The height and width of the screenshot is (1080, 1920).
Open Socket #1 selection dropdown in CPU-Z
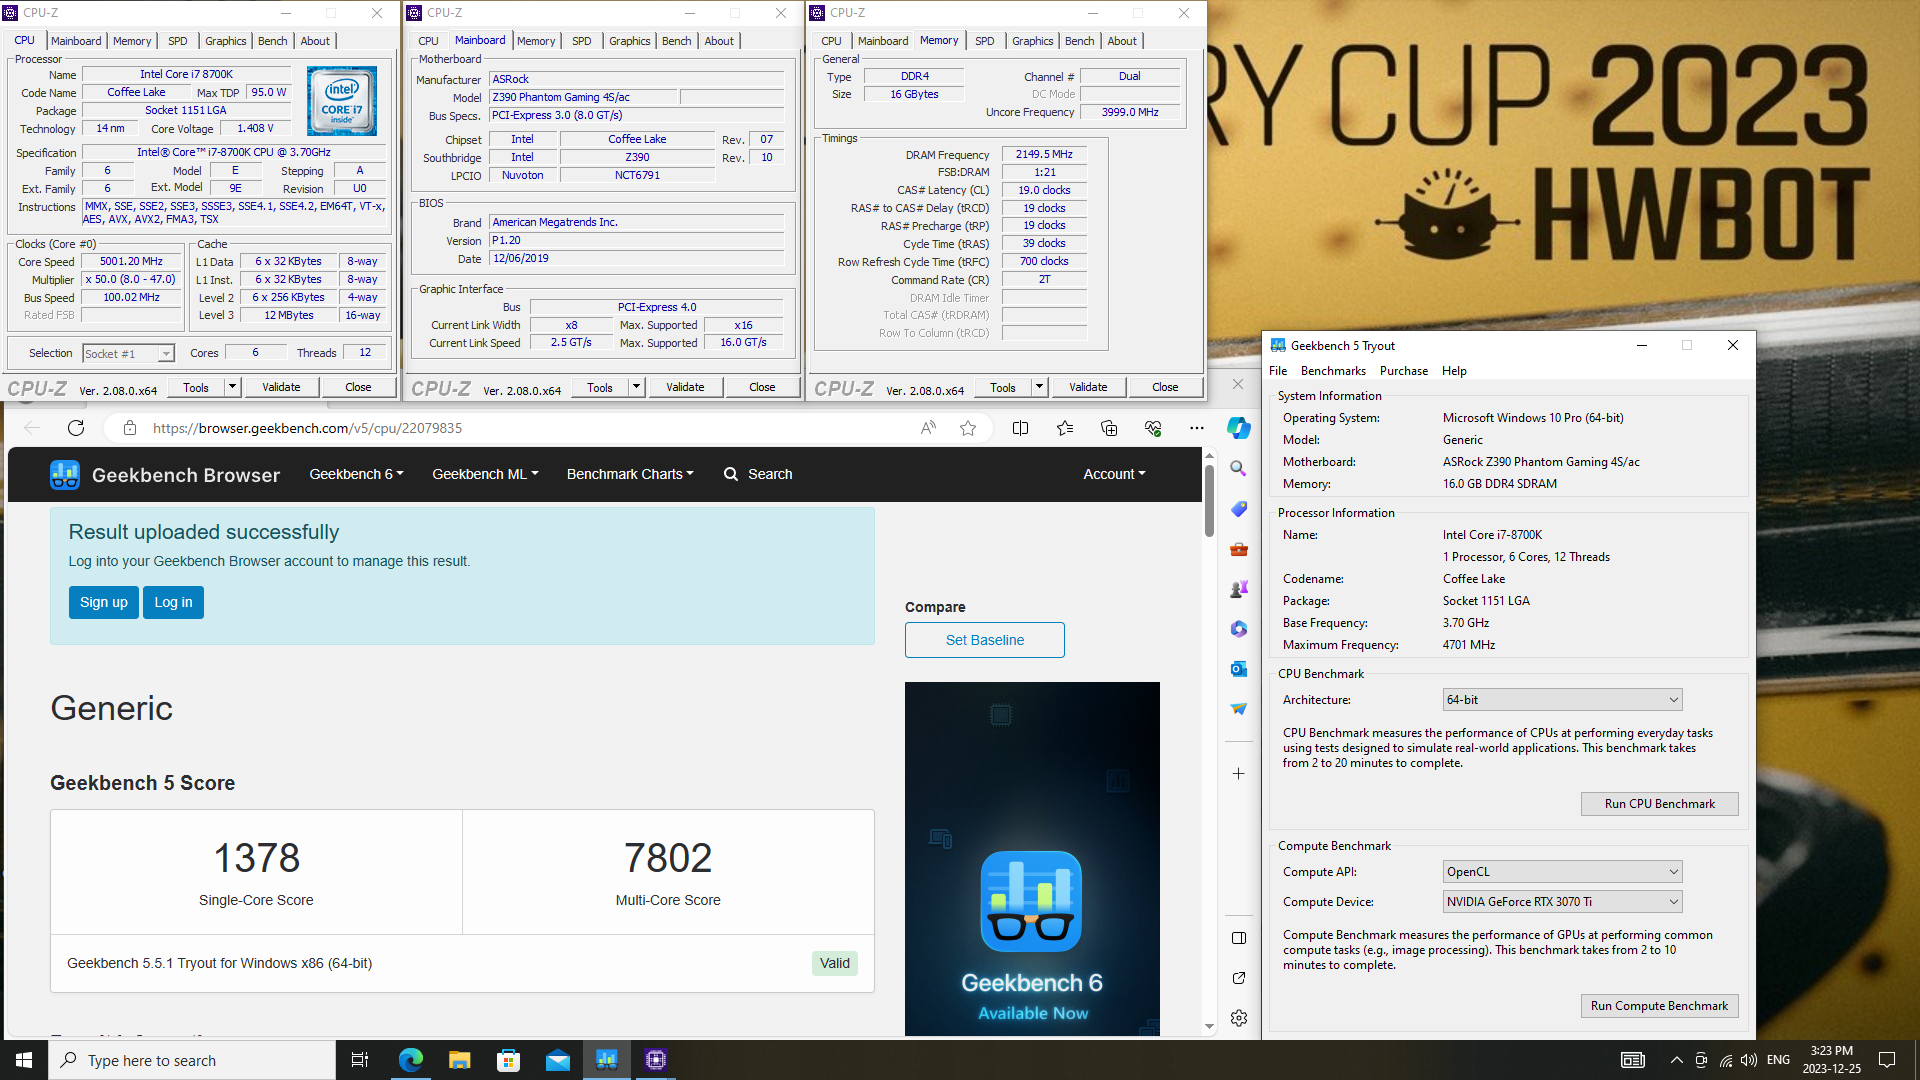pyautogui.click(x=128, y=354)
